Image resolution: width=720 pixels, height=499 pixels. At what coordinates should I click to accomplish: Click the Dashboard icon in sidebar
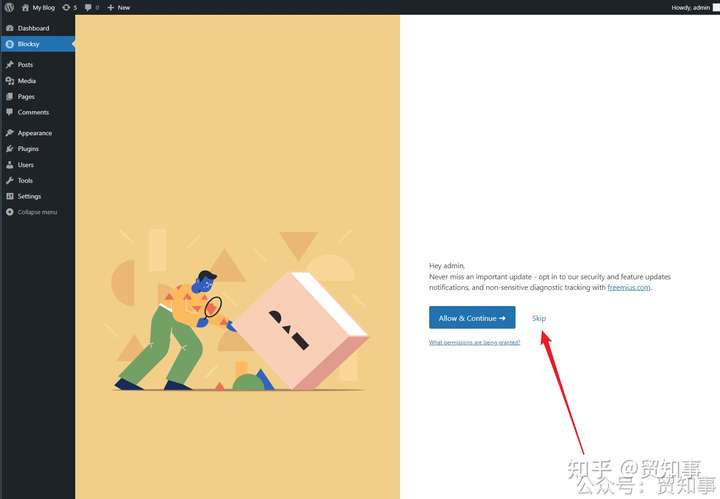point(10,28)
